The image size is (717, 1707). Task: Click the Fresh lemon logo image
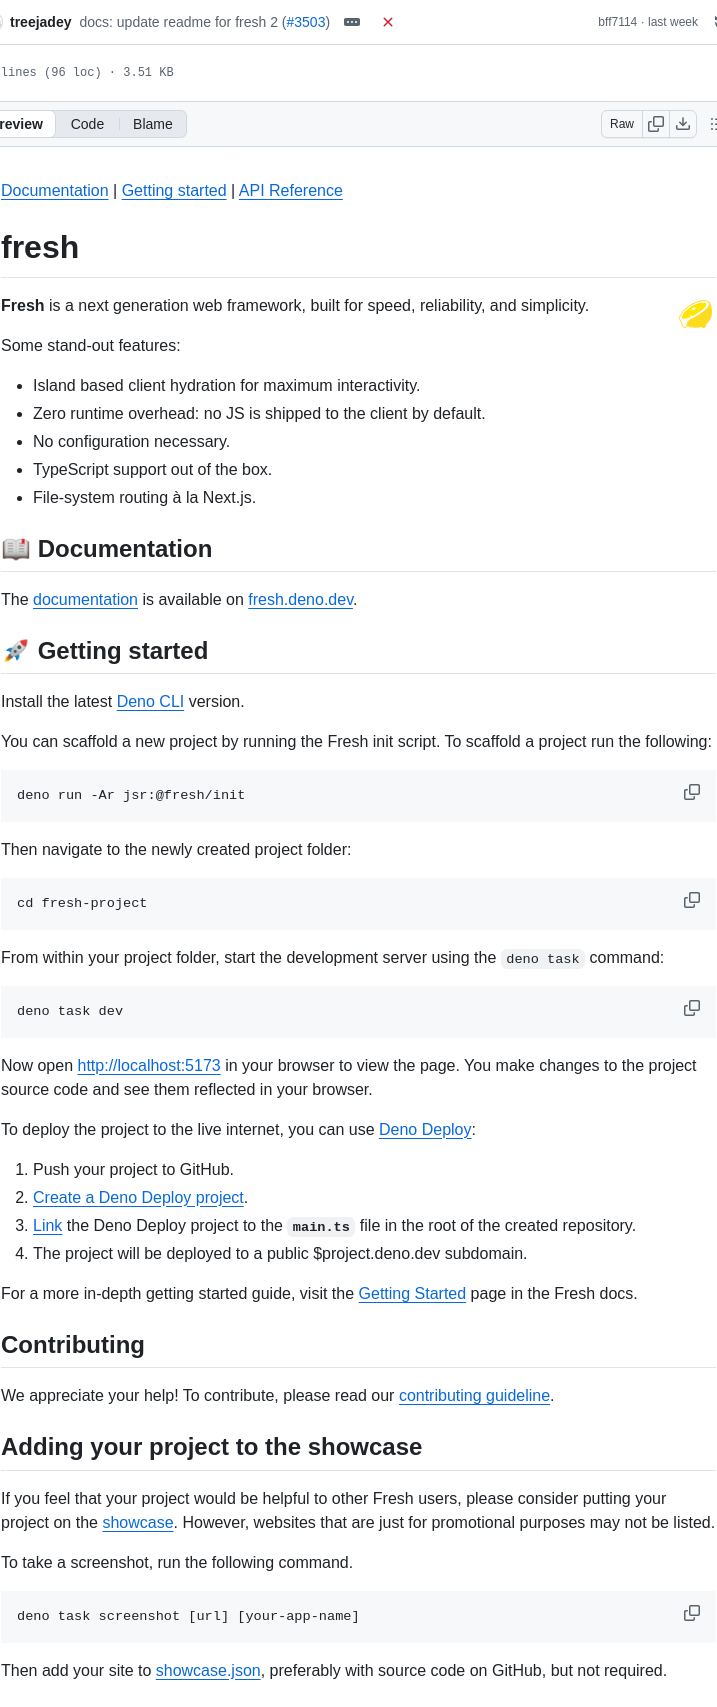tap(695, 315)
